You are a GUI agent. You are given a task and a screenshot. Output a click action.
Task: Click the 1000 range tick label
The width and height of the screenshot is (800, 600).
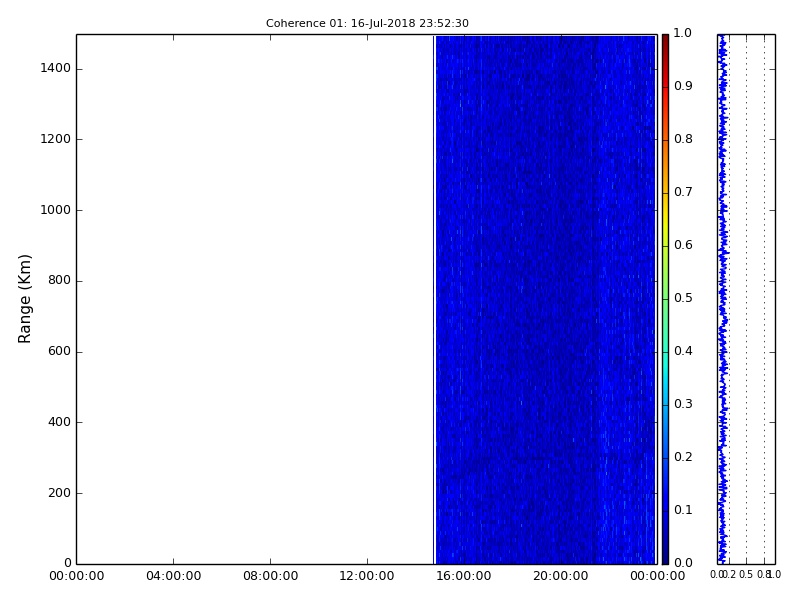56,210
